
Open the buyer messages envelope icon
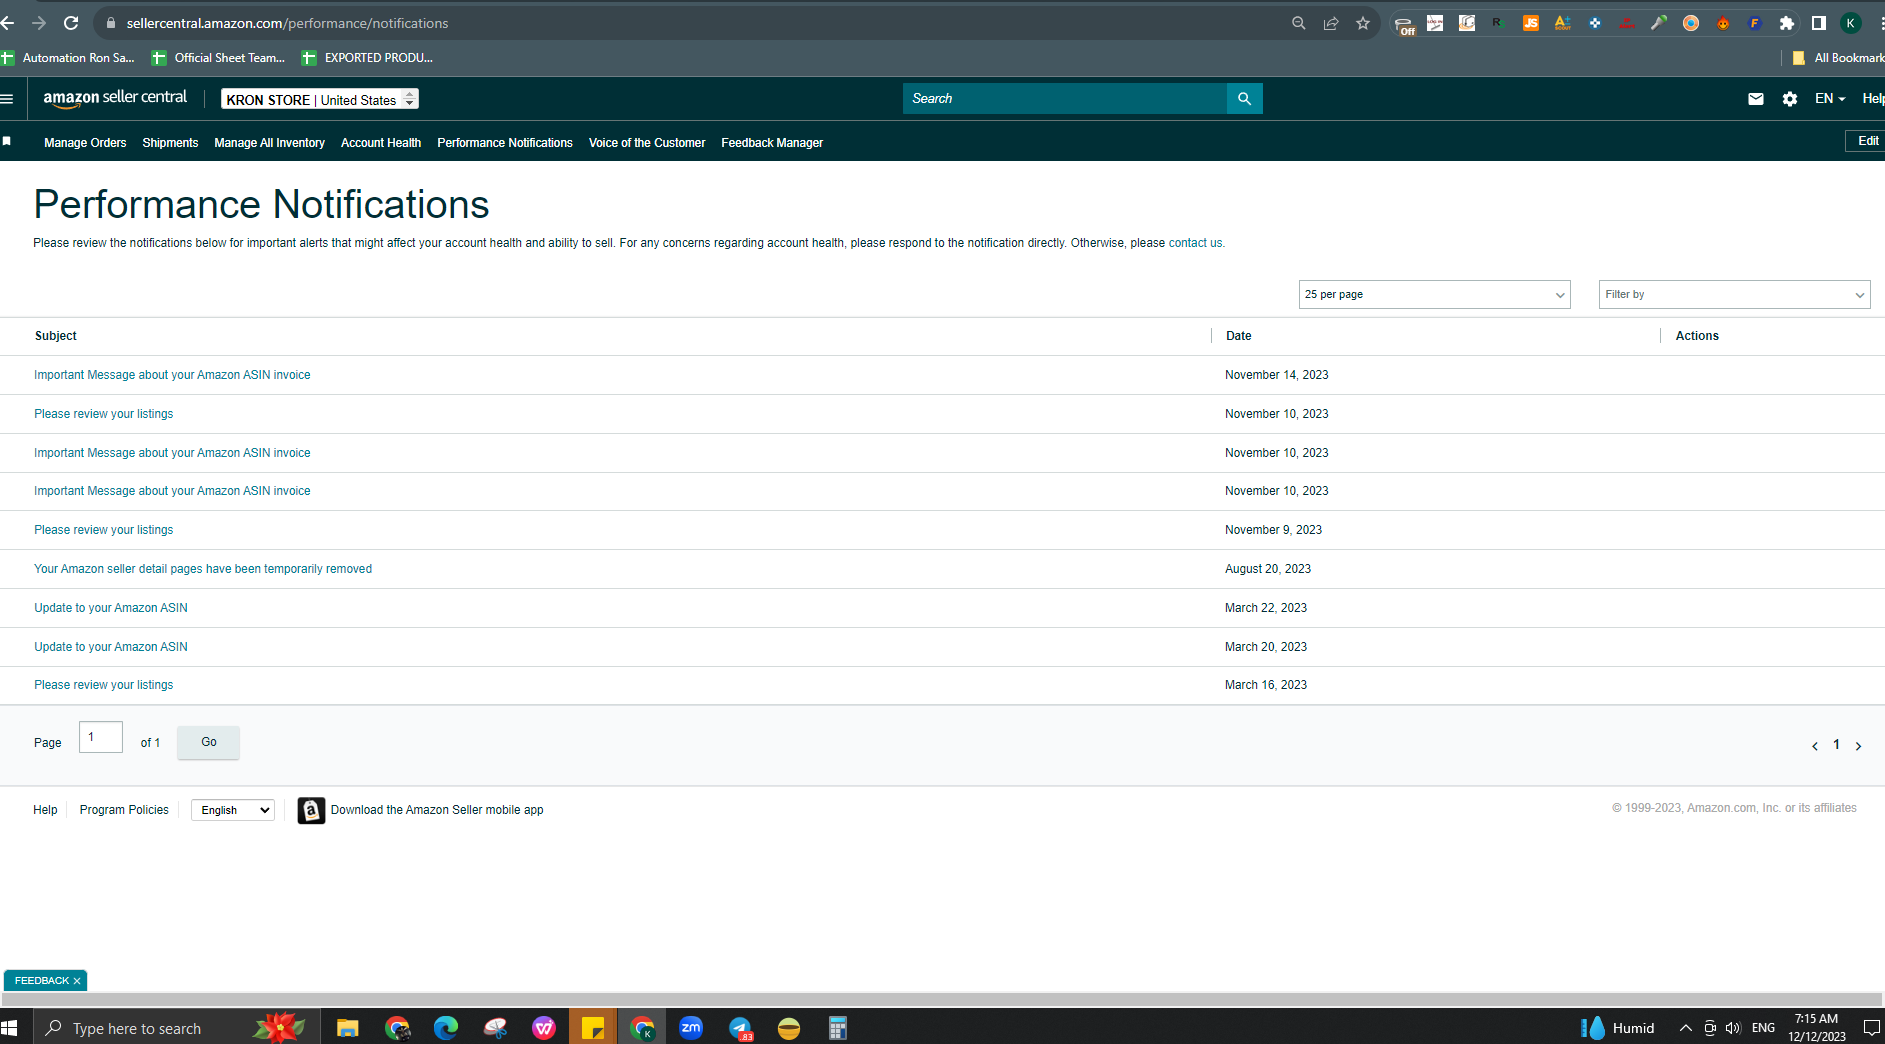(1756, 99)
